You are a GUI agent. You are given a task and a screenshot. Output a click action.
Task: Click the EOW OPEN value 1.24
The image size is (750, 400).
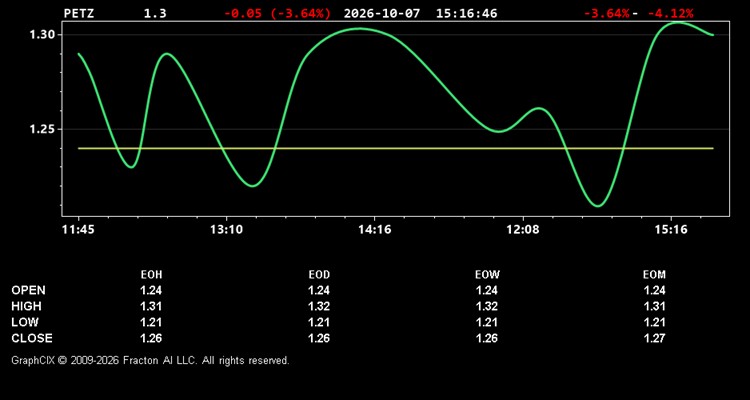(x=487, y=290)
